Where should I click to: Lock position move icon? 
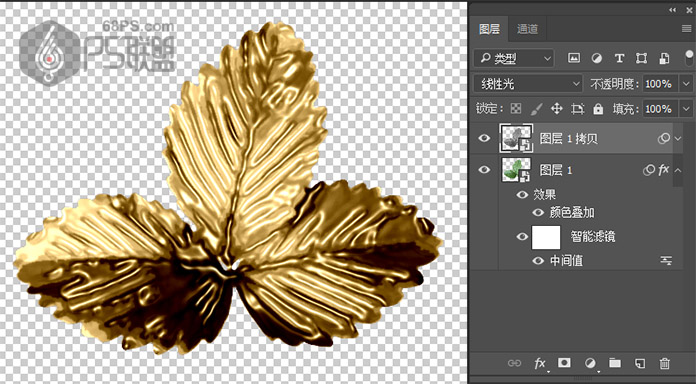tap(557, 109)
